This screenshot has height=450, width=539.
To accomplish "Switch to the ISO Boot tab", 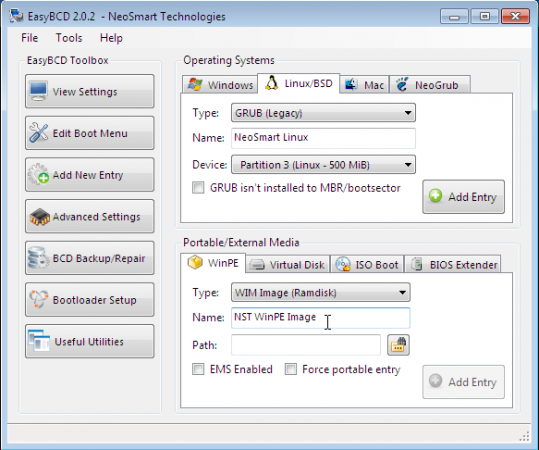I will [367, 264].
